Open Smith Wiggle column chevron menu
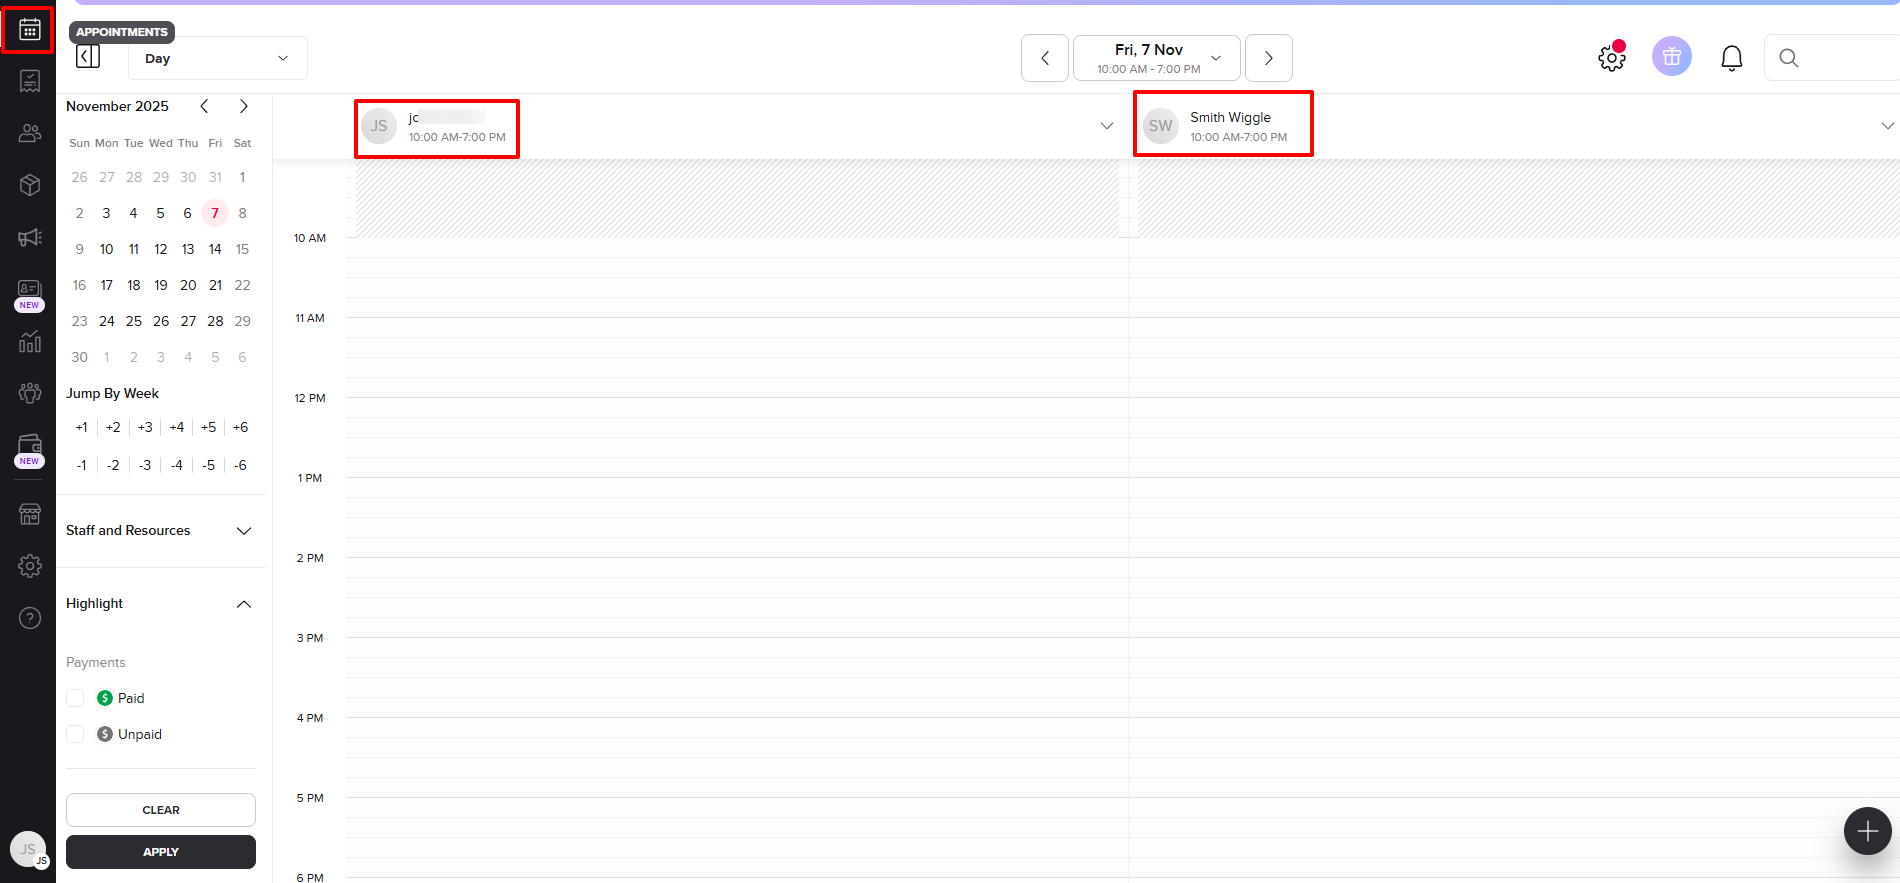The image size is (1900, 883). (x=1887, y=126)
